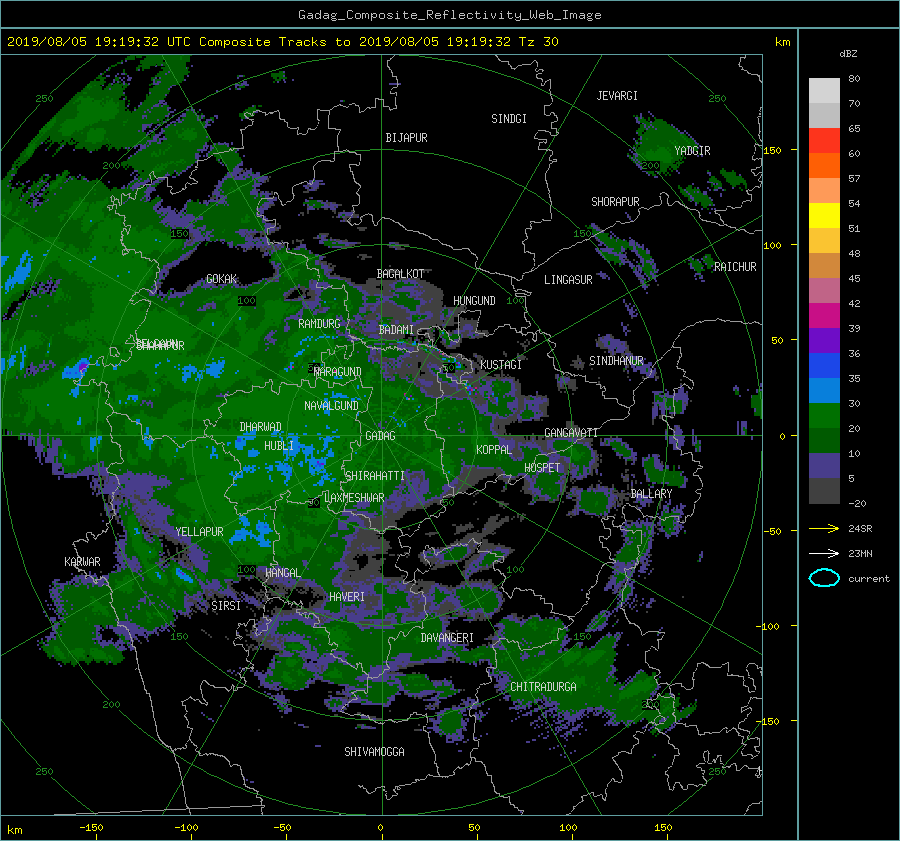Select the BADAMI city label

tap(396, 330)
